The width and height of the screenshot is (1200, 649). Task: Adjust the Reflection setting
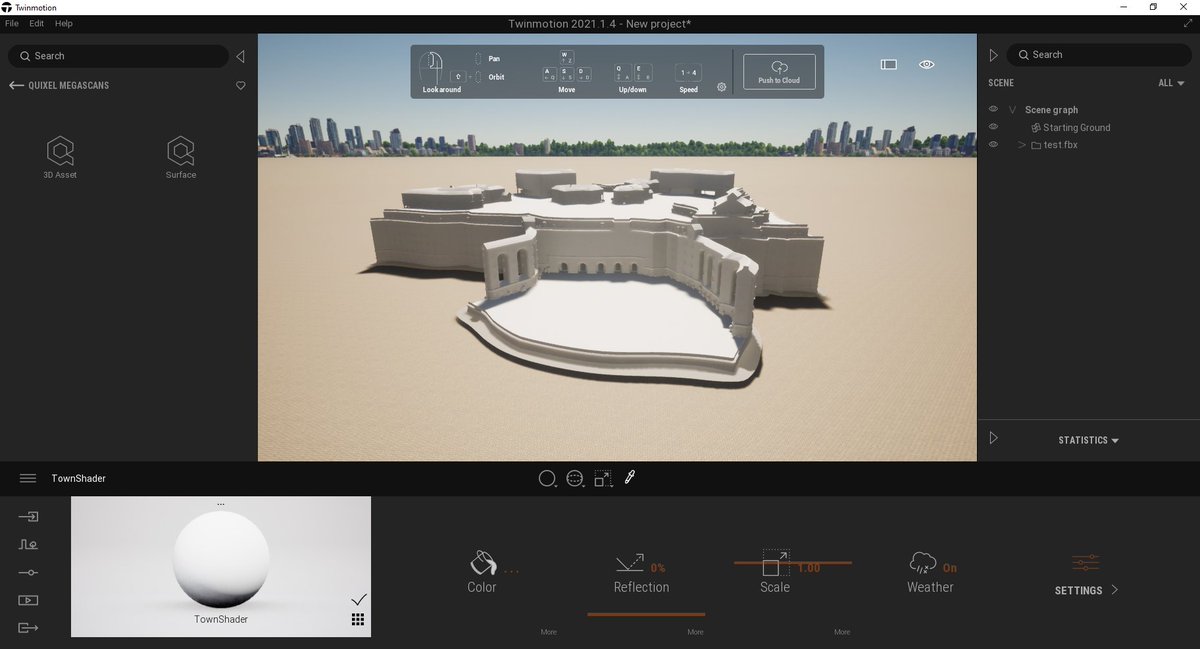(642, 572)
